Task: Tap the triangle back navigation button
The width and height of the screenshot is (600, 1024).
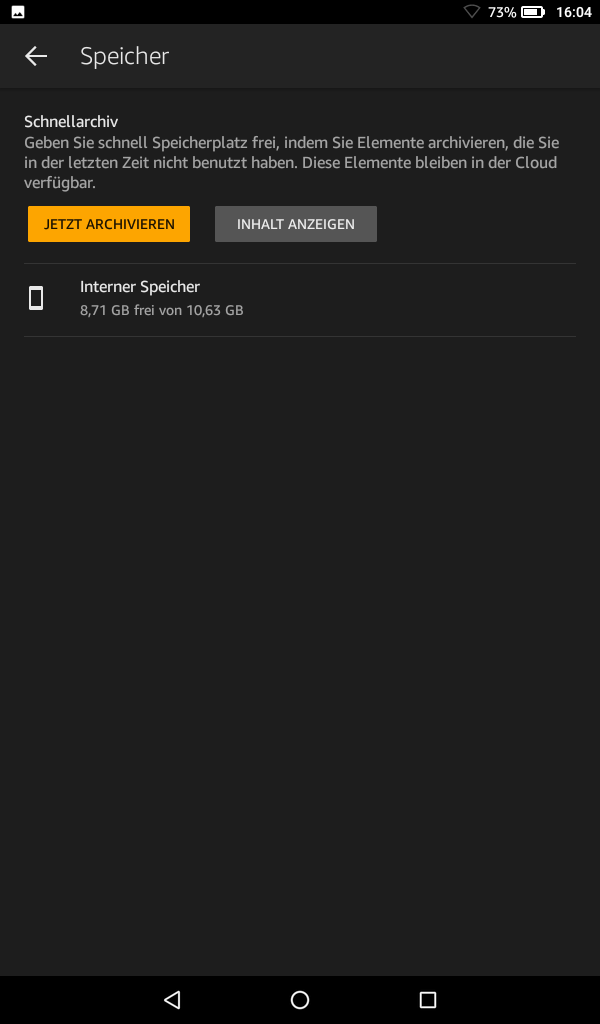Action: tap(172, 999)
